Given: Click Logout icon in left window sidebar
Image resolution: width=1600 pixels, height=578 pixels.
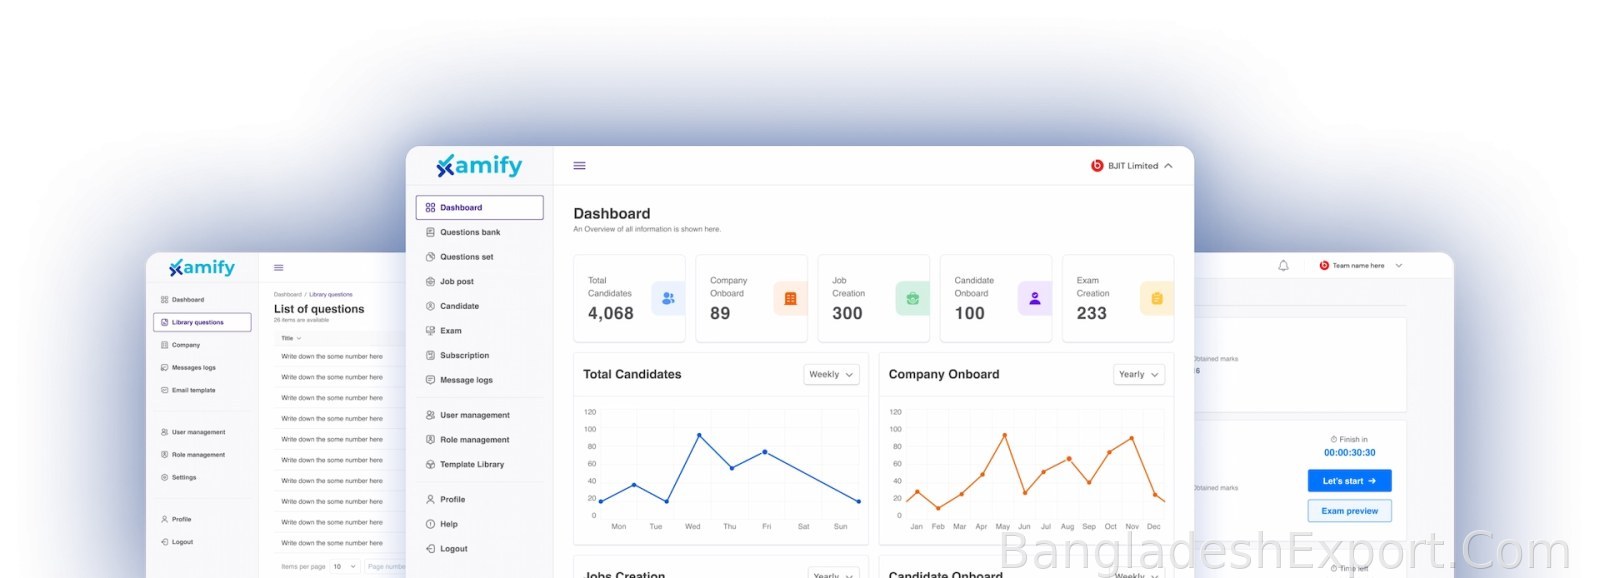Looking at the screenshot, I should point(164,542).
